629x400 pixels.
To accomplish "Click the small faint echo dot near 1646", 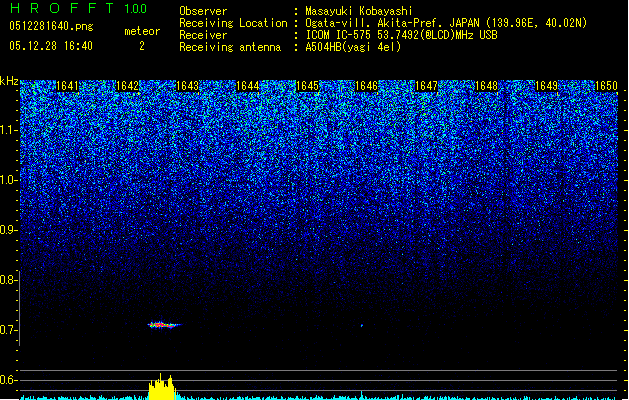I will pyautogui.click(x=361, y=325).
